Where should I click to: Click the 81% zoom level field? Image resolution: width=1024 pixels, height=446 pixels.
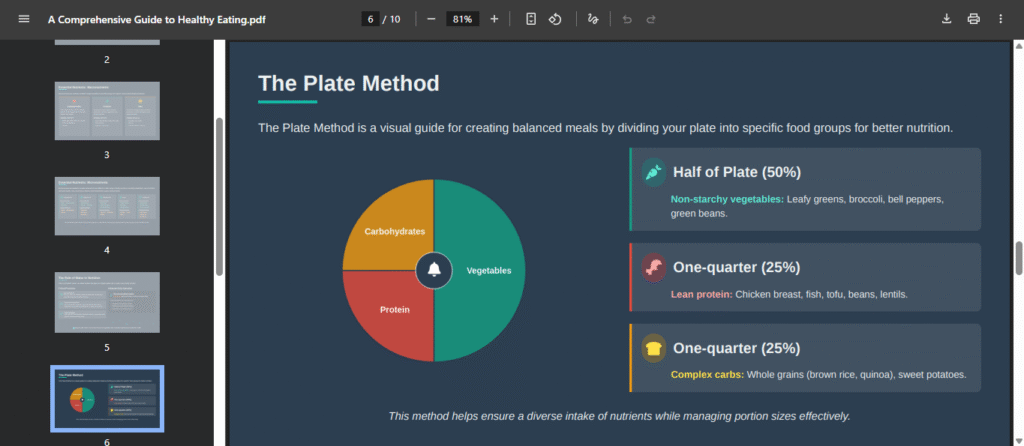462,19
